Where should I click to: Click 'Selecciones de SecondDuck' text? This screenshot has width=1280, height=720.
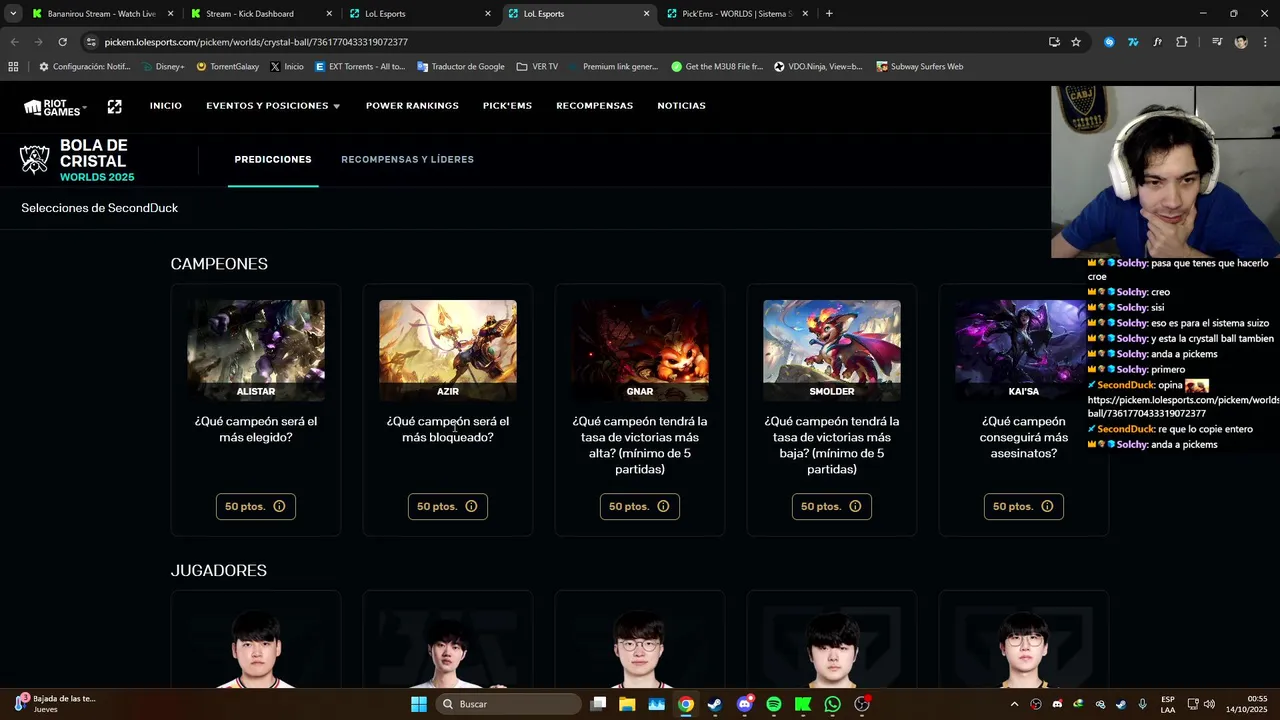coord(100,208)
